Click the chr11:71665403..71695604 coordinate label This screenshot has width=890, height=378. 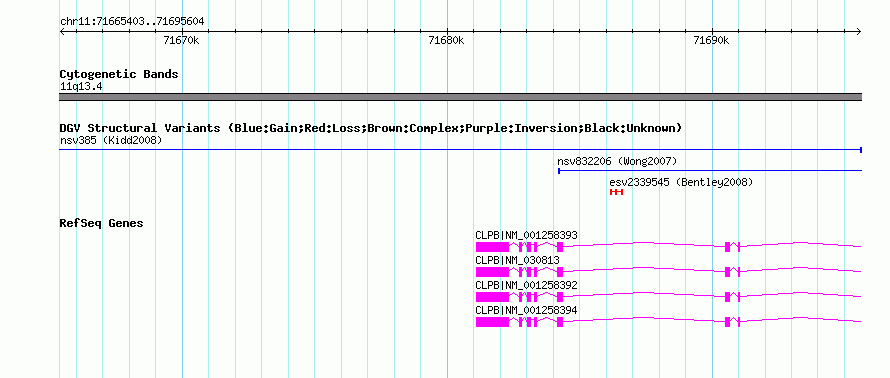tap(132, 22)
